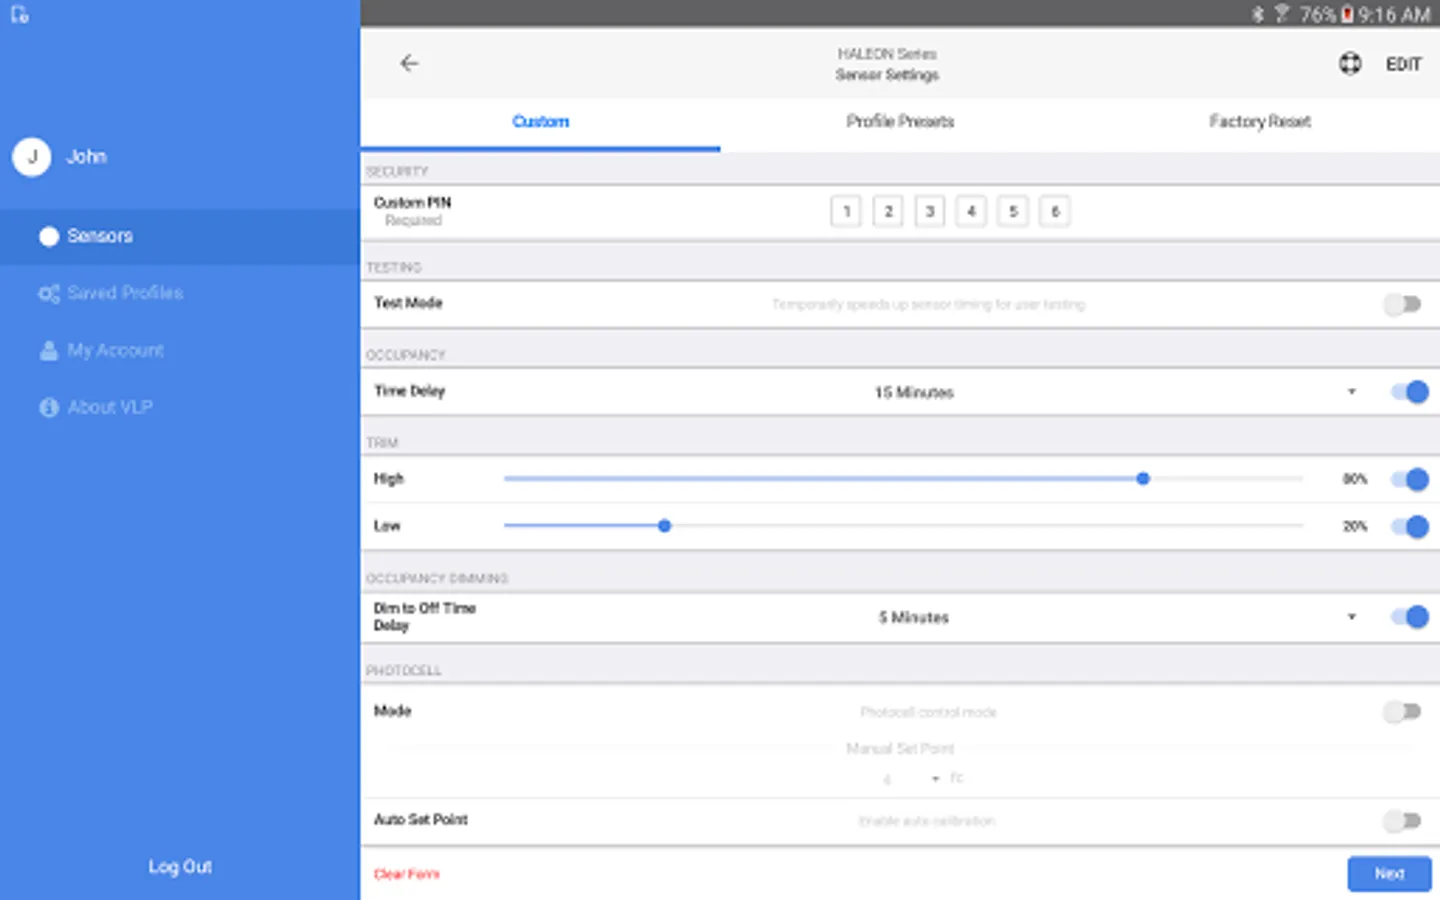The image size is (1440, 900).
Task: Turn off the High trim switch
Action: click(x=1409, y=479)
